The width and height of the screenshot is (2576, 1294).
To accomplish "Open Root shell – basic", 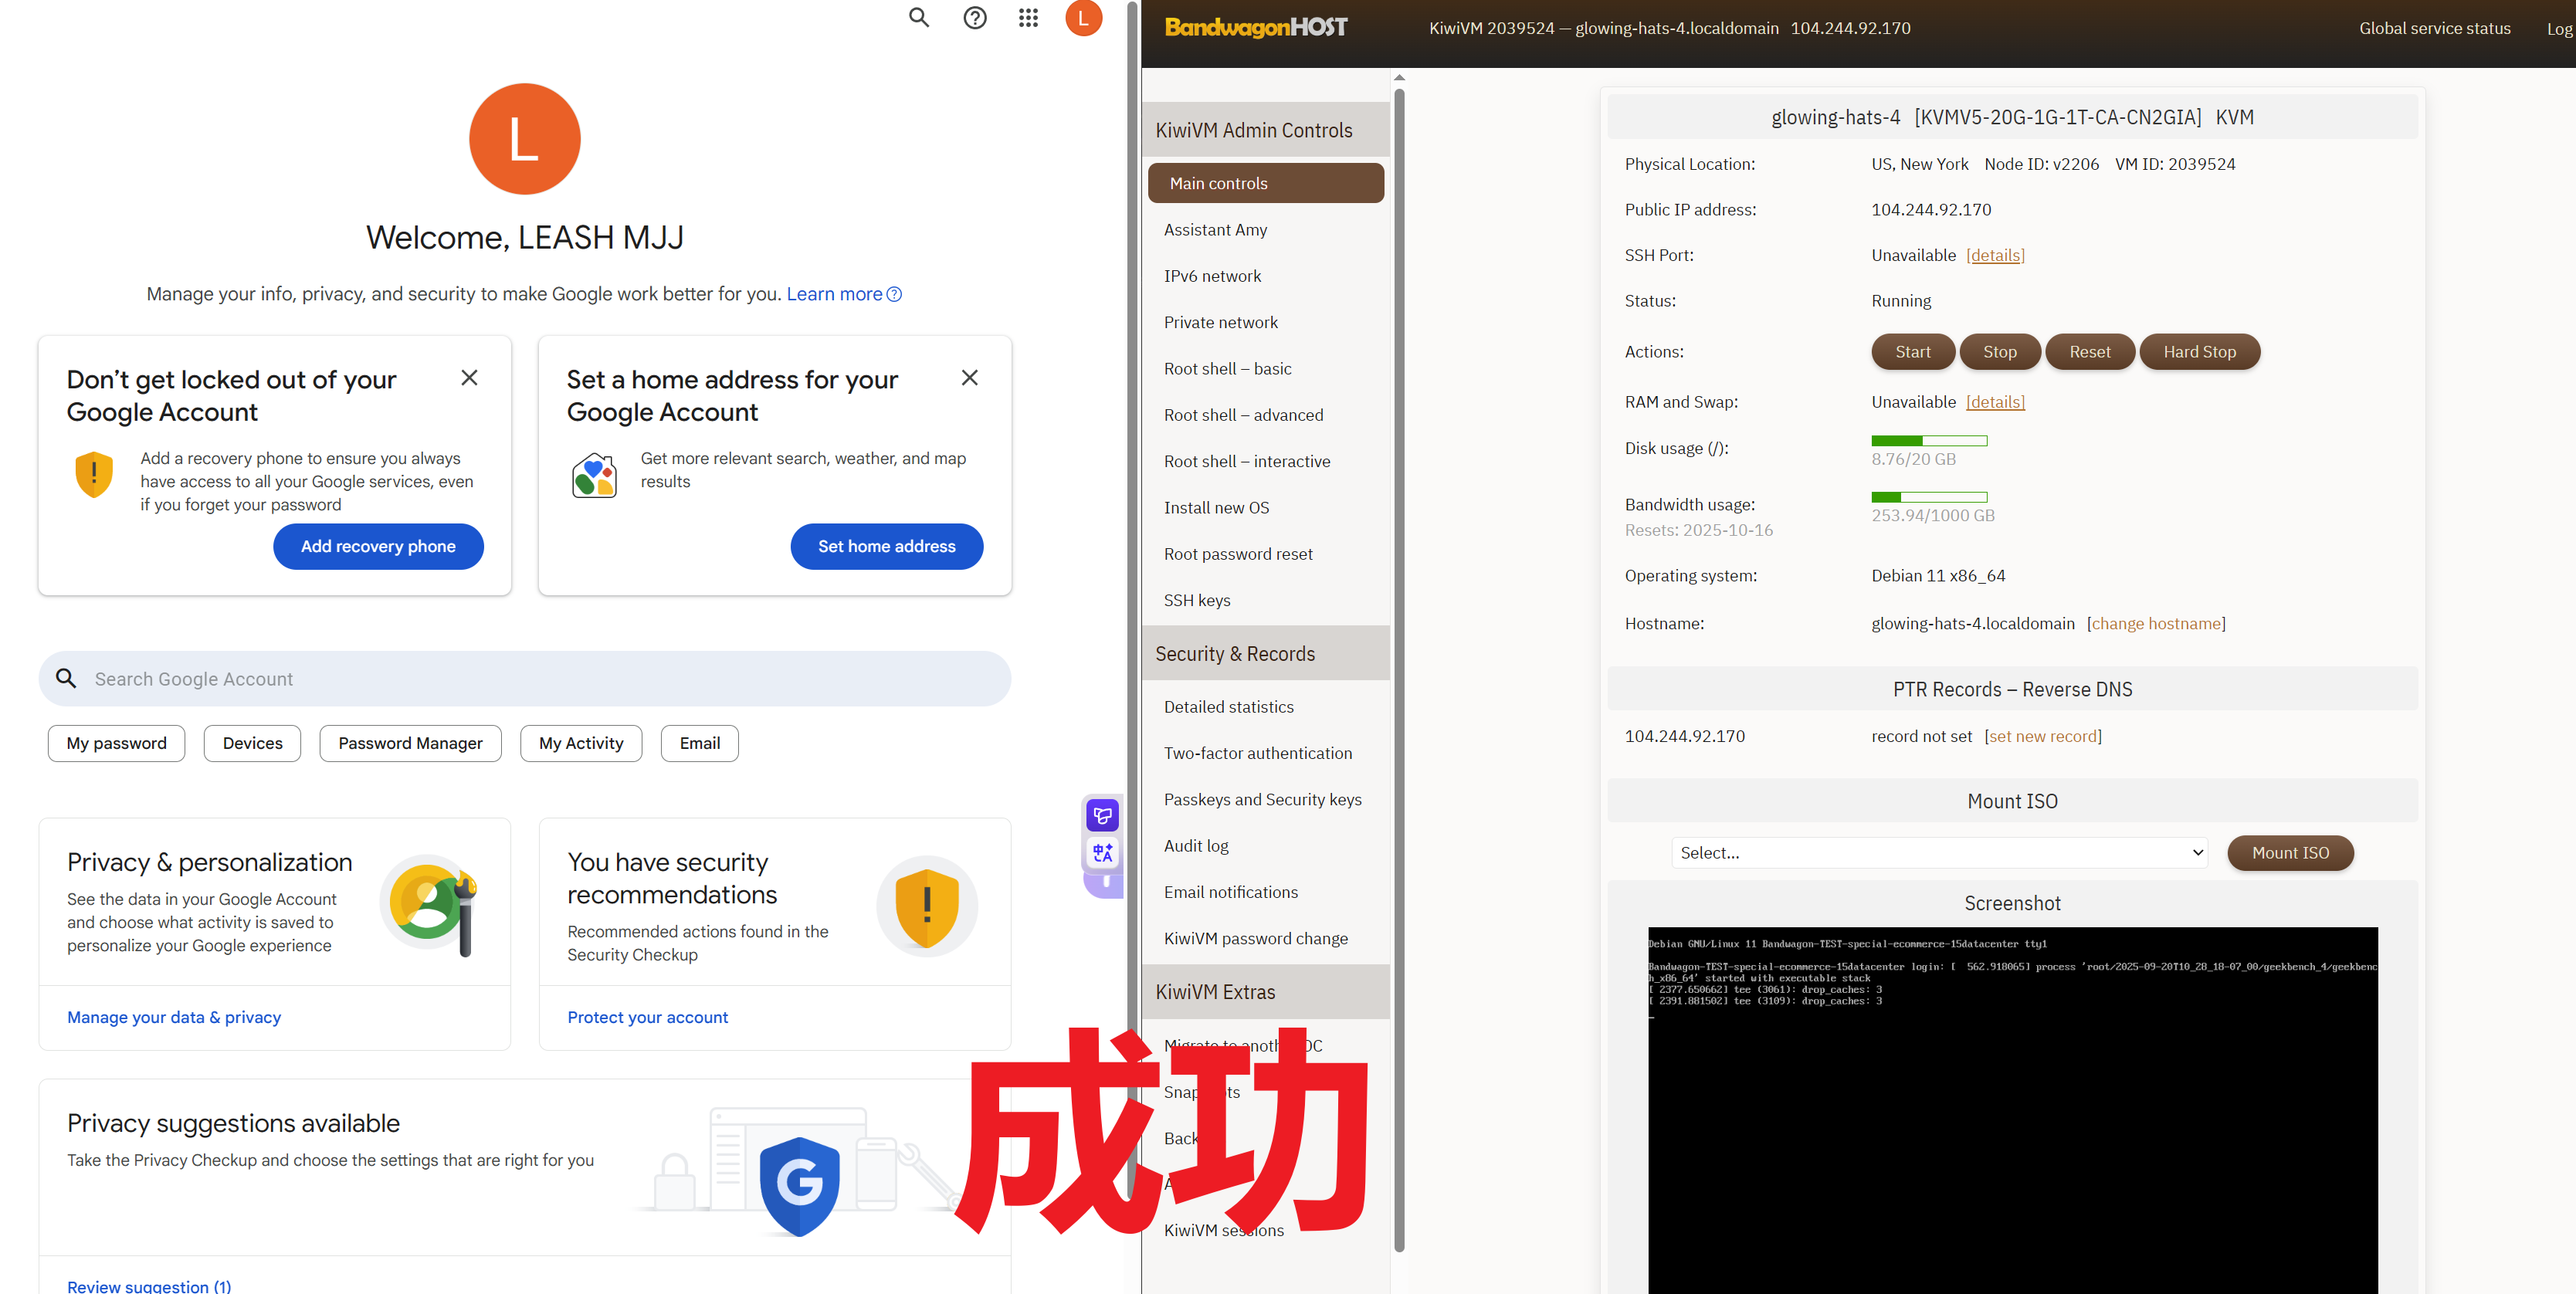I will click(x=1227, y=369).
